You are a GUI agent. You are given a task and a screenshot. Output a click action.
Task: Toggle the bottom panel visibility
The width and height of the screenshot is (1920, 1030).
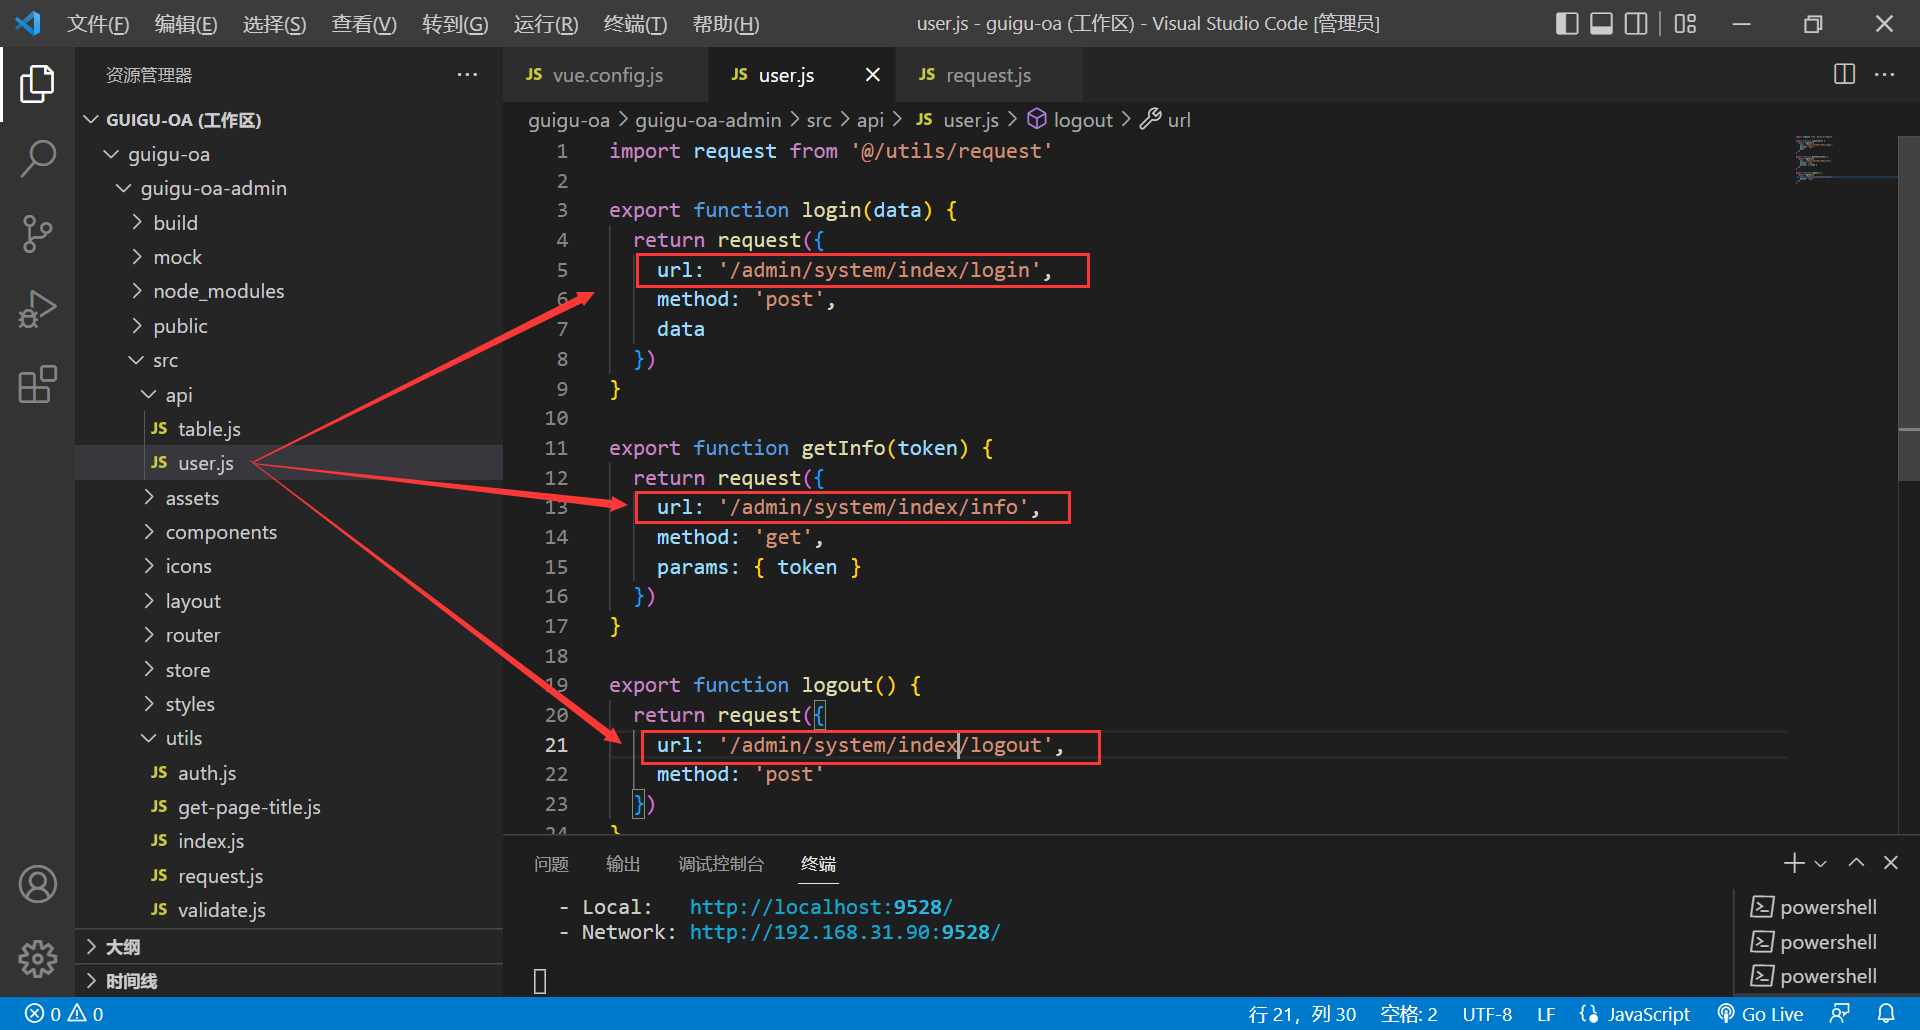pos(1601,24)
